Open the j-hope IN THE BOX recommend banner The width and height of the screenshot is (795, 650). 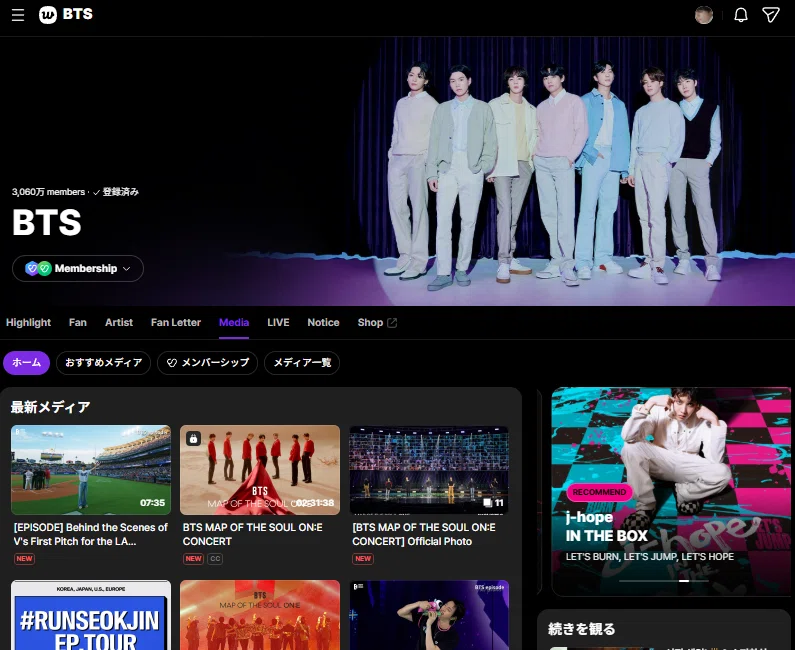671,491
